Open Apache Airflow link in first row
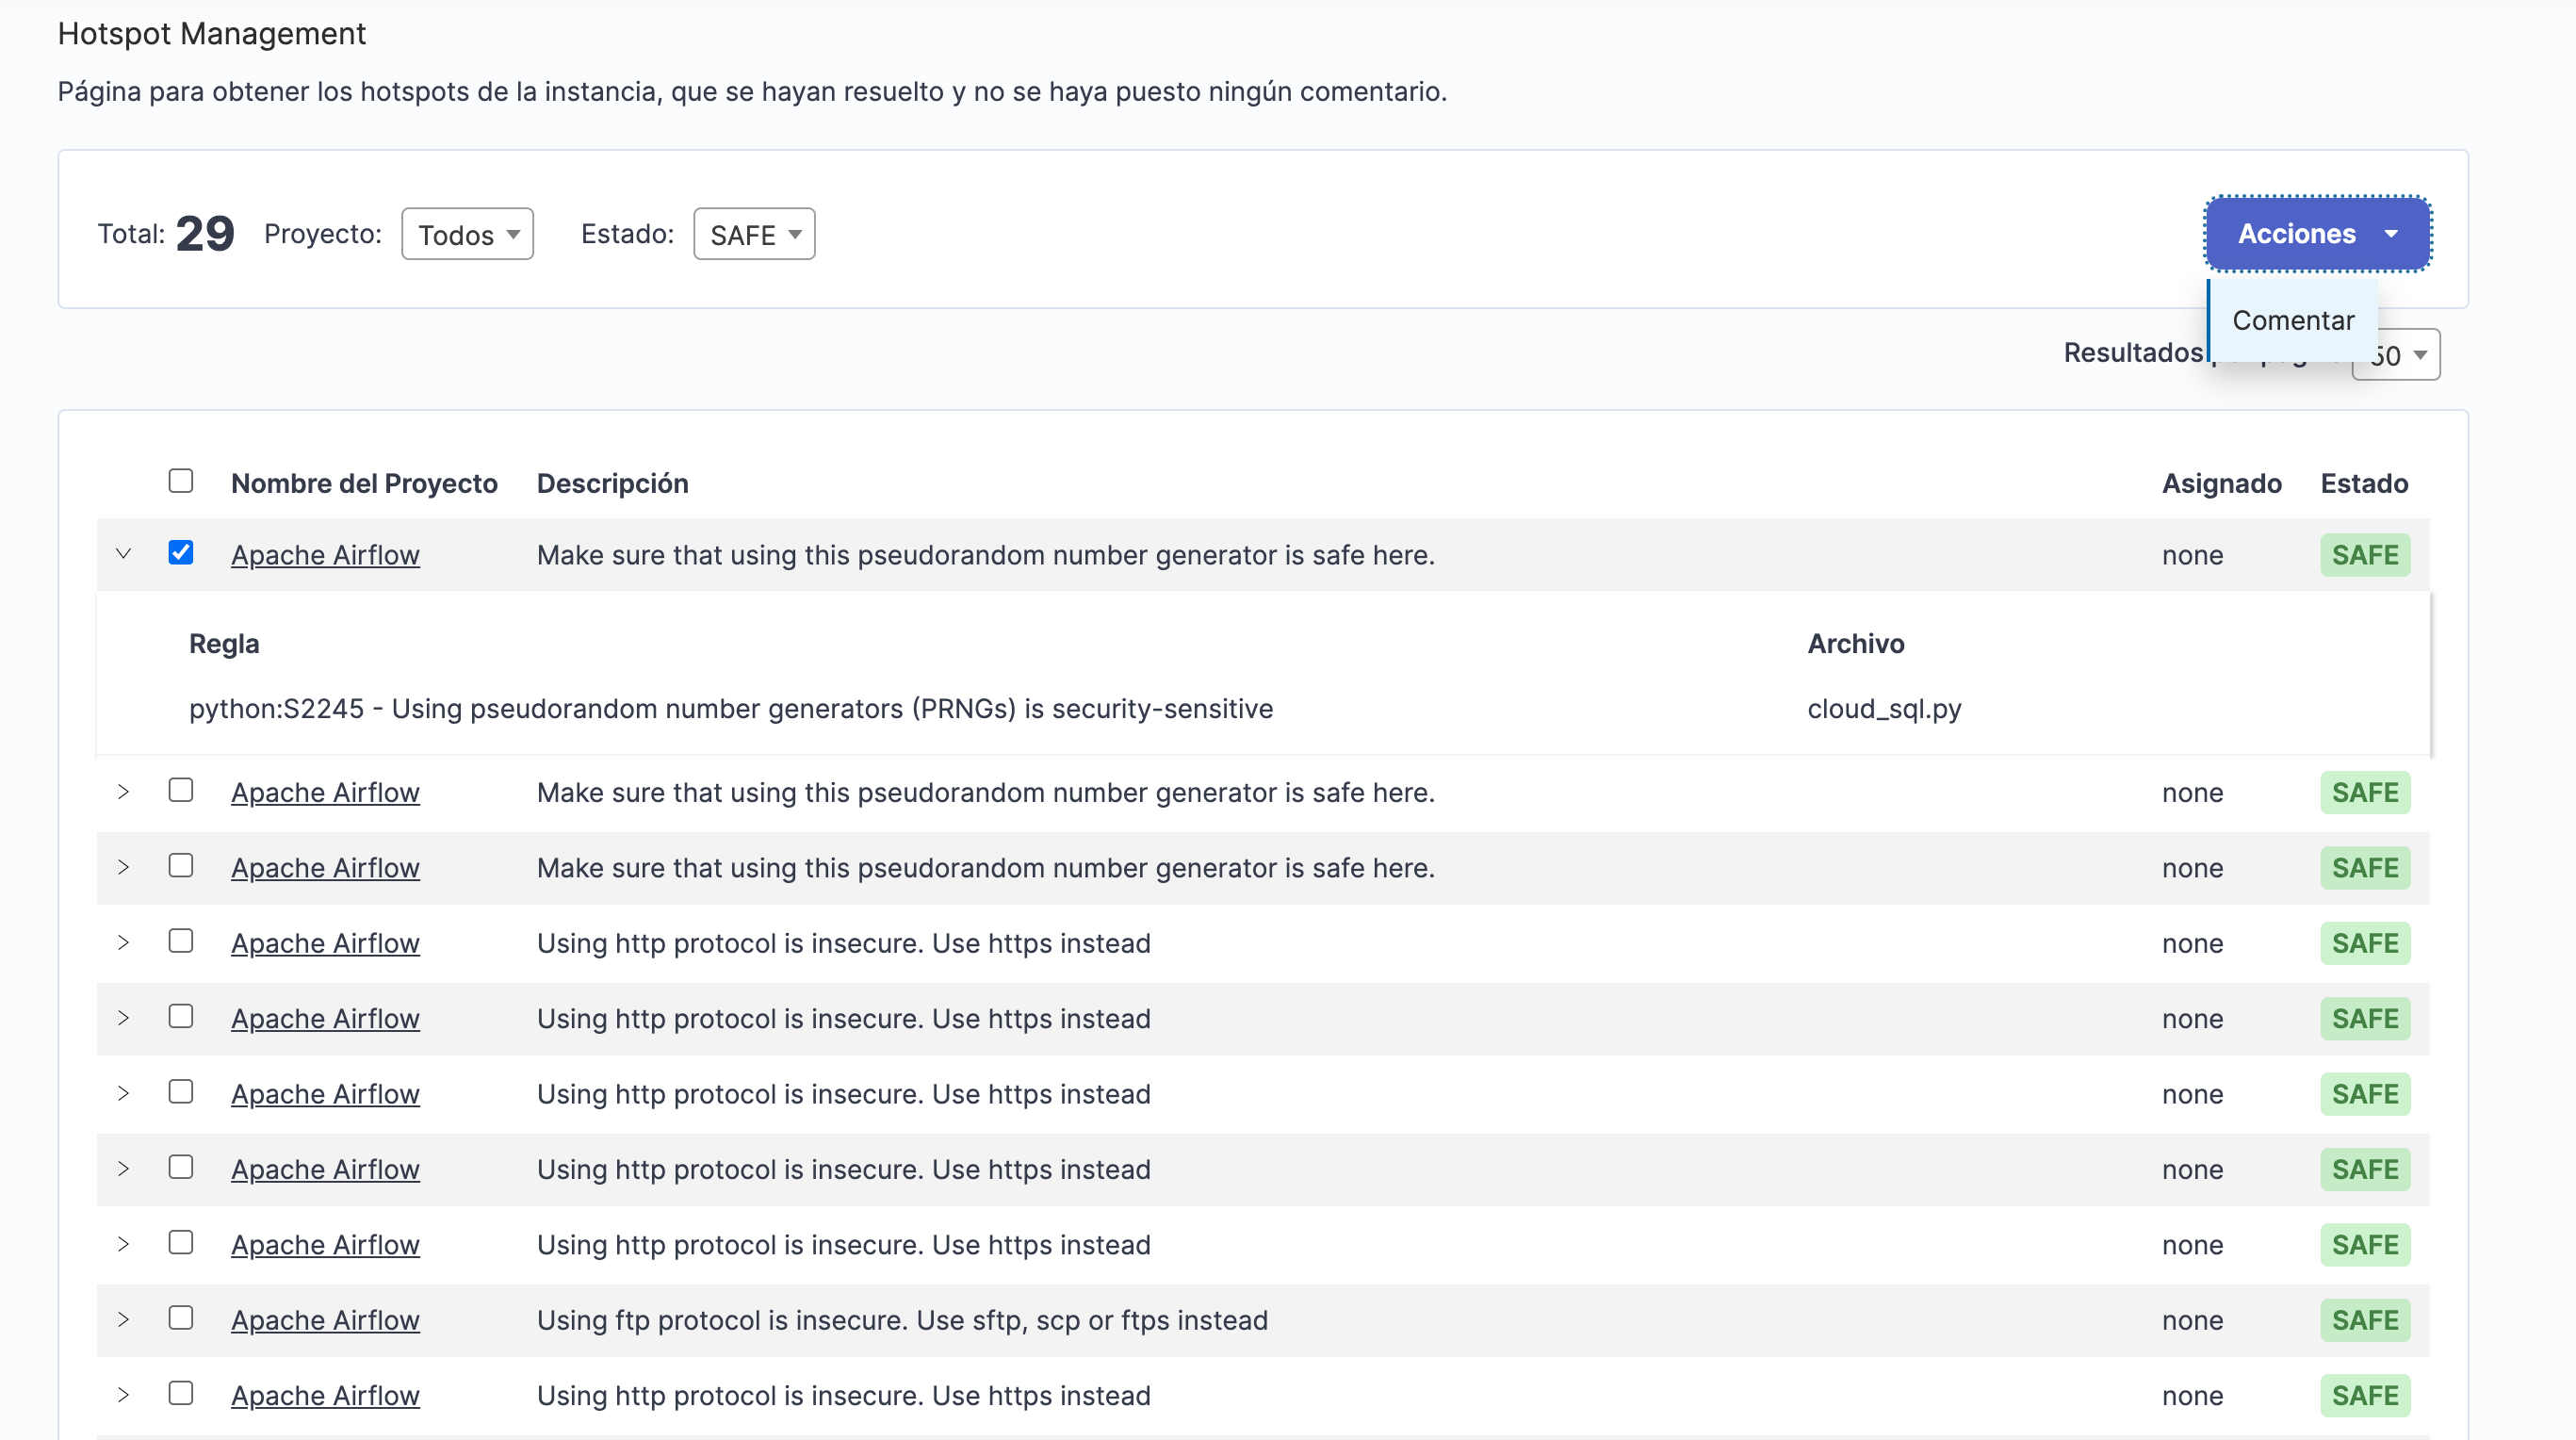Screen dimensions: 2576x1440 pyautogui.click(x=325, y=555)
